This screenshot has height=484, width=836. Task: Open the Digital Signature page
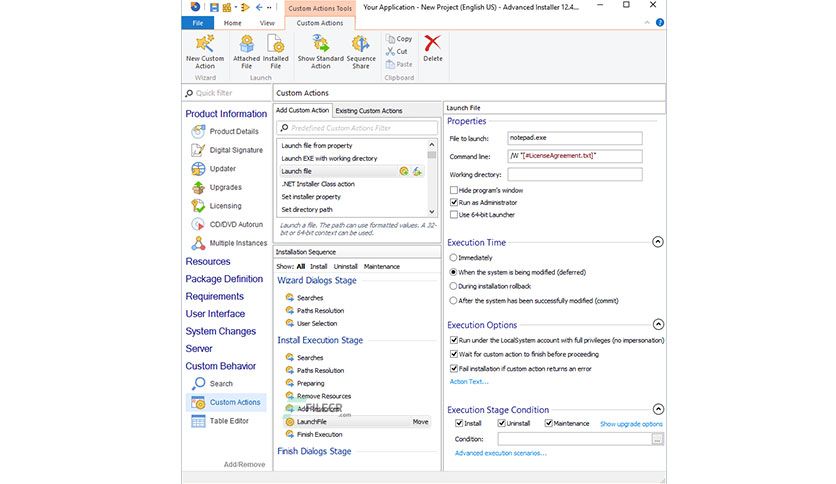227,150
